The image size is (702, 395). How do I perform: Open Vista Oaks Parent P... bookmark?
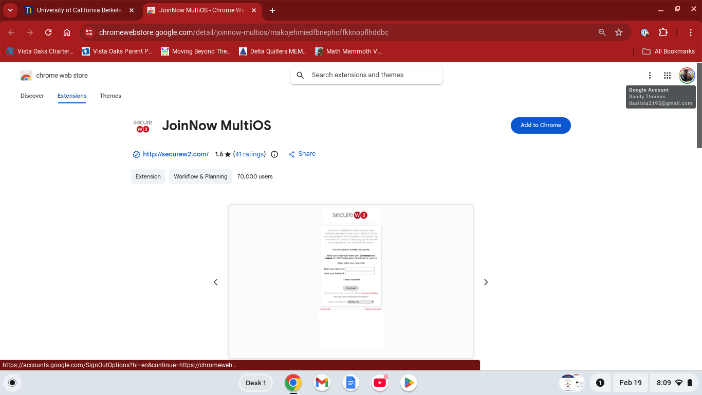tap(117, 52)
